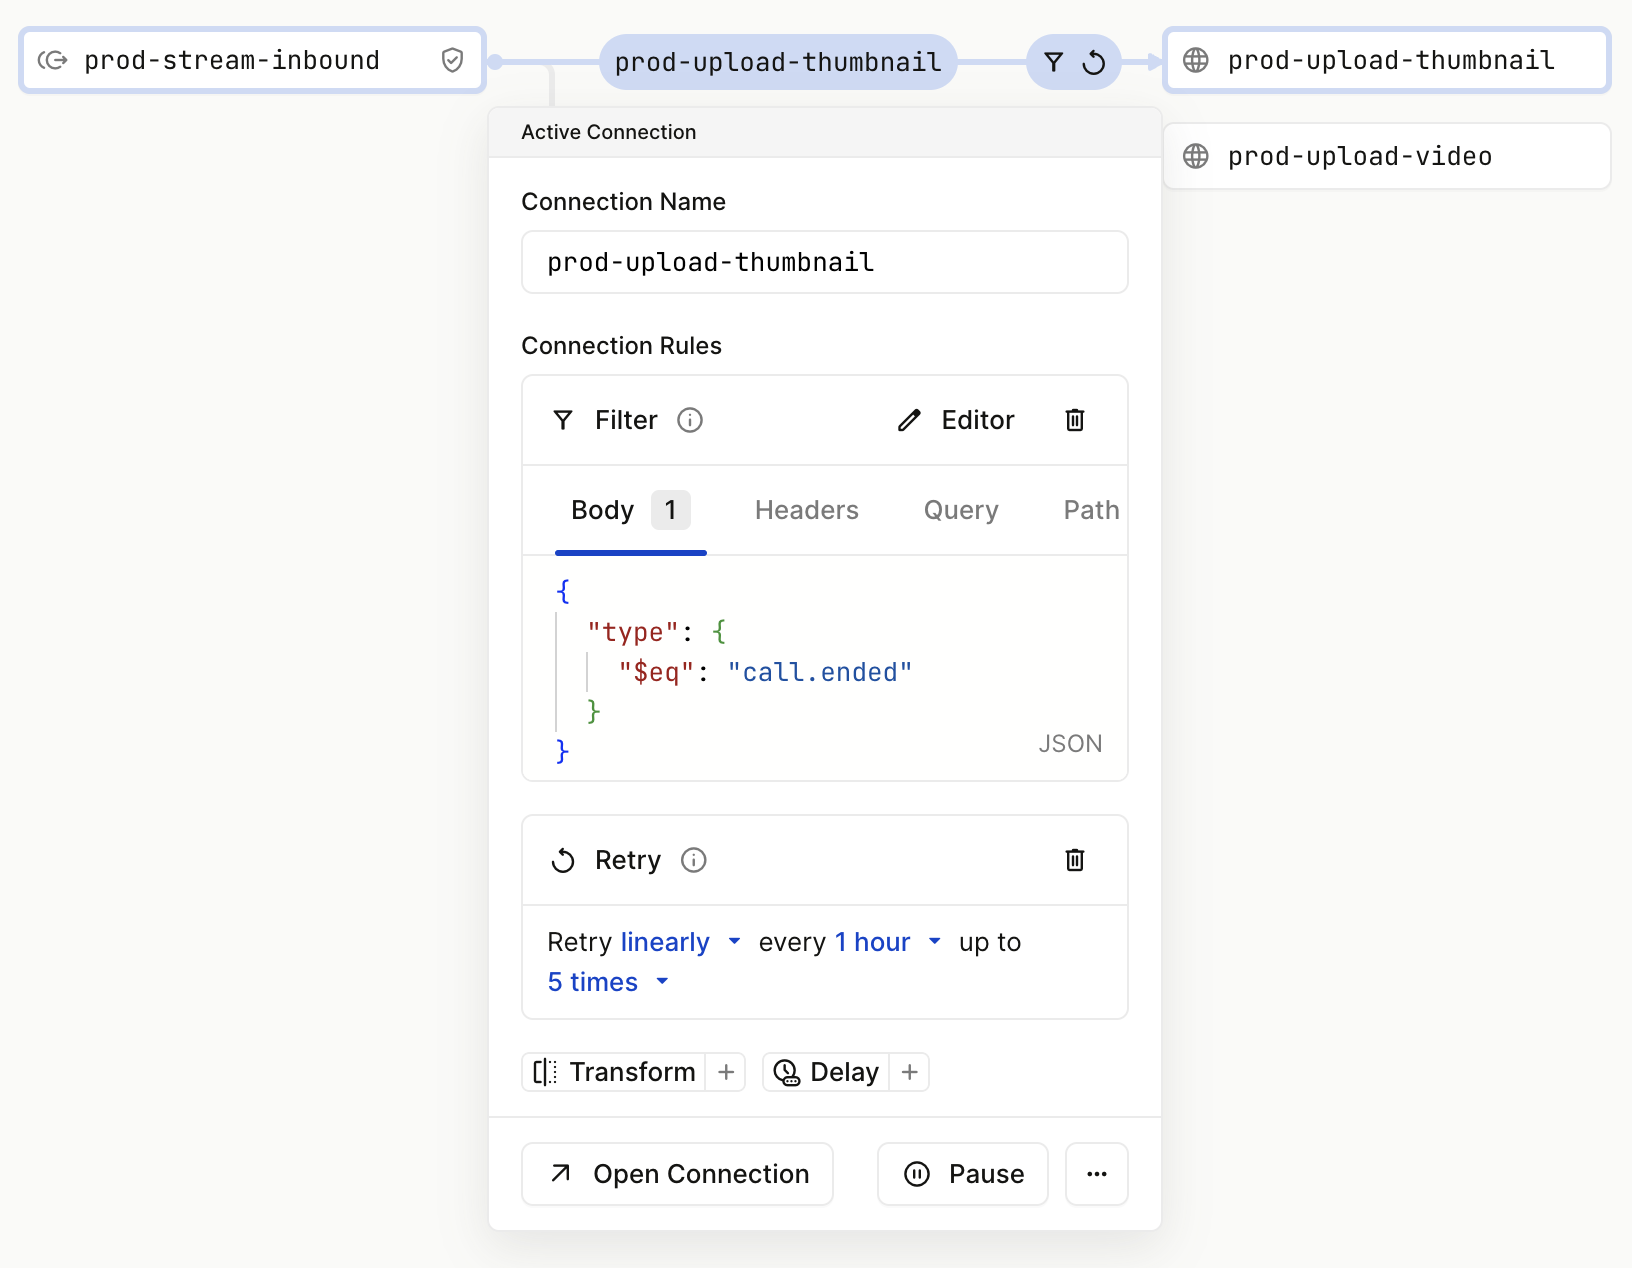Click the info icon next to Retry
The image size is (1632, 1268).
(x=693, y=860)
